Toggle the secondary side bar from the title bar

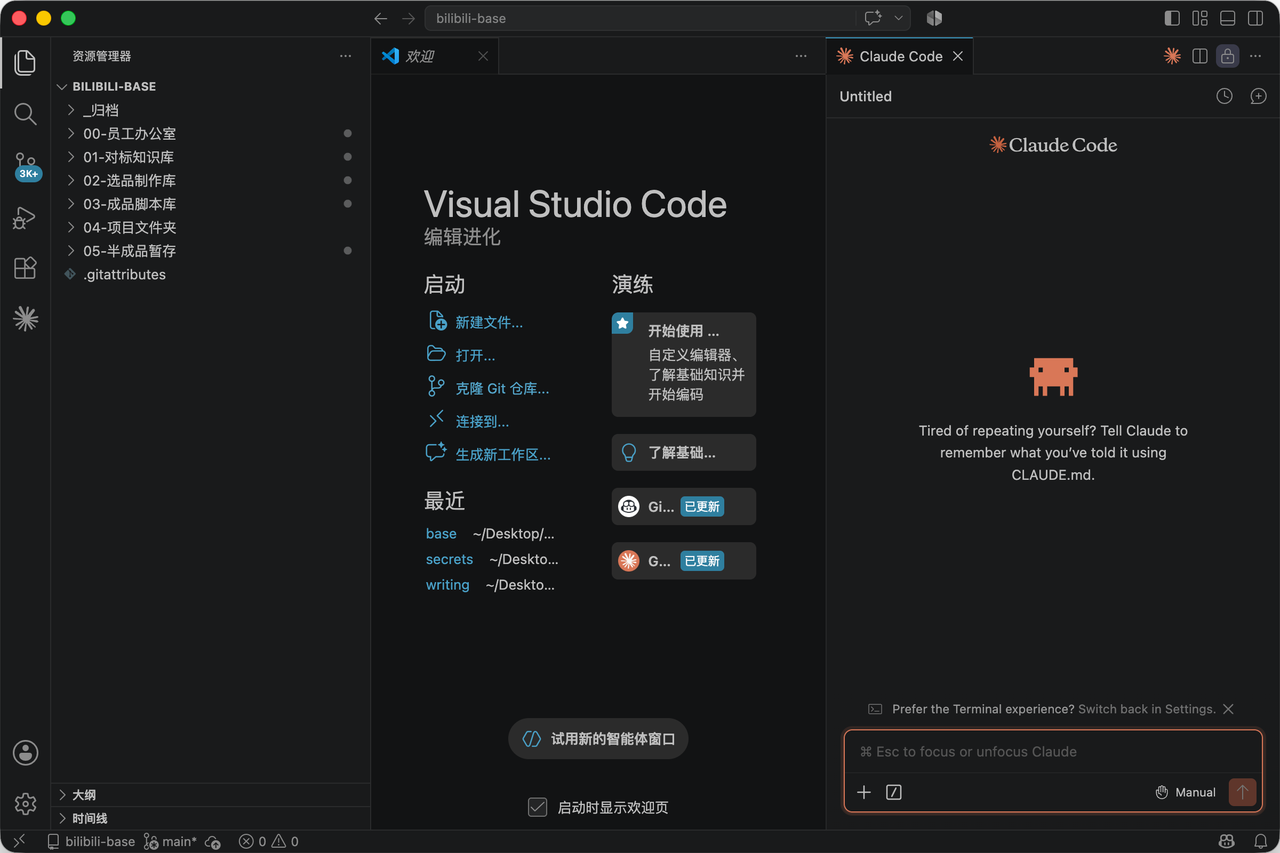1256,18
